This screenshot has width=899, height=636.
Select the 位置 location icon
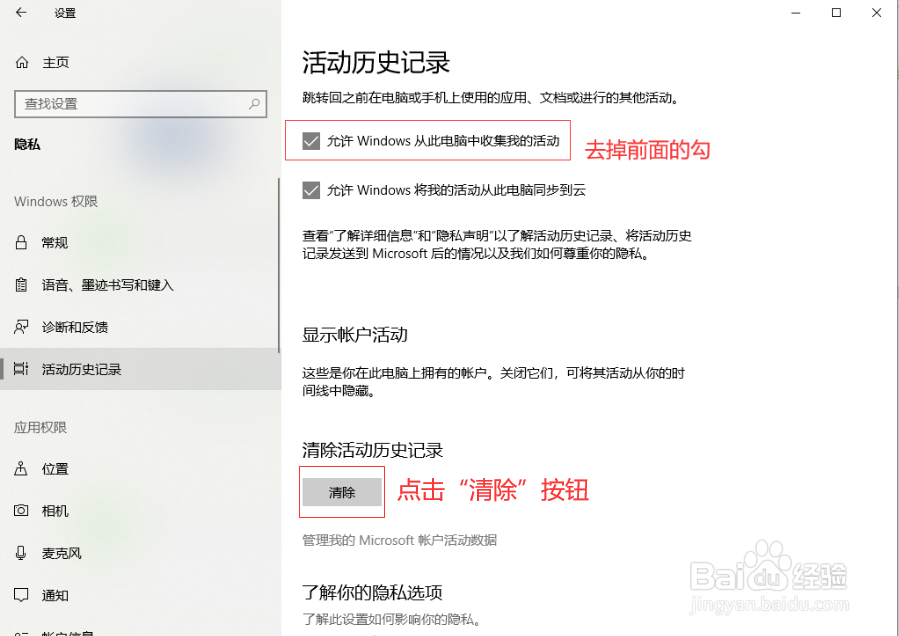(x=21, y=469)
